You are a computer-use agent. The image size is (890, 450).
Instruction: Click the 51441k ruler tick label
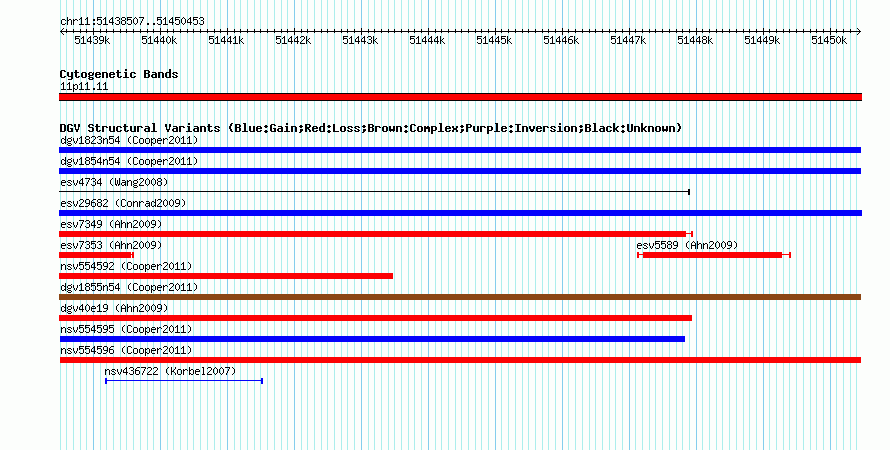[226, 40]
